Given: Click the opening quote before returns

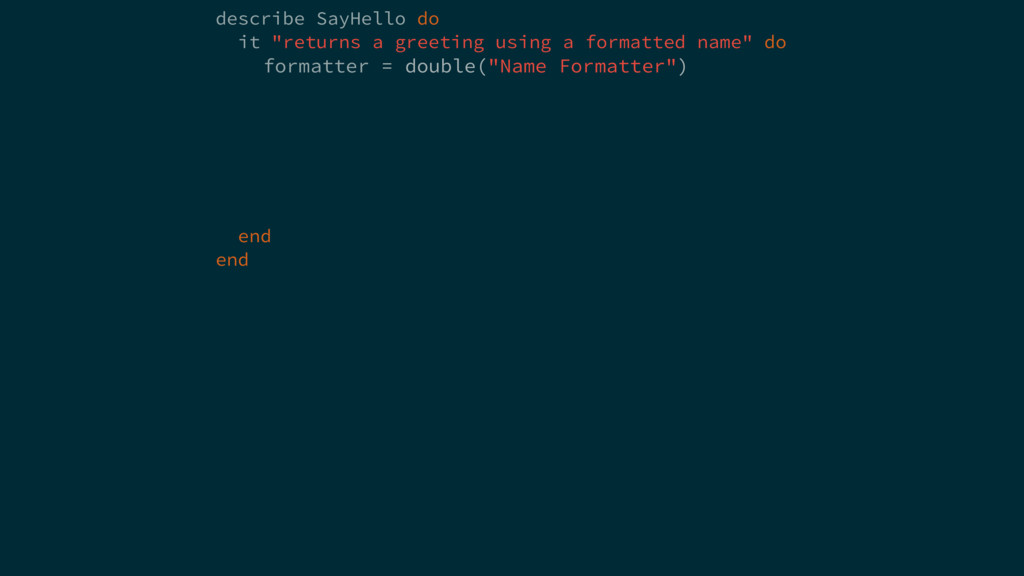Looking at the screenshot, I should coord(277,42).
